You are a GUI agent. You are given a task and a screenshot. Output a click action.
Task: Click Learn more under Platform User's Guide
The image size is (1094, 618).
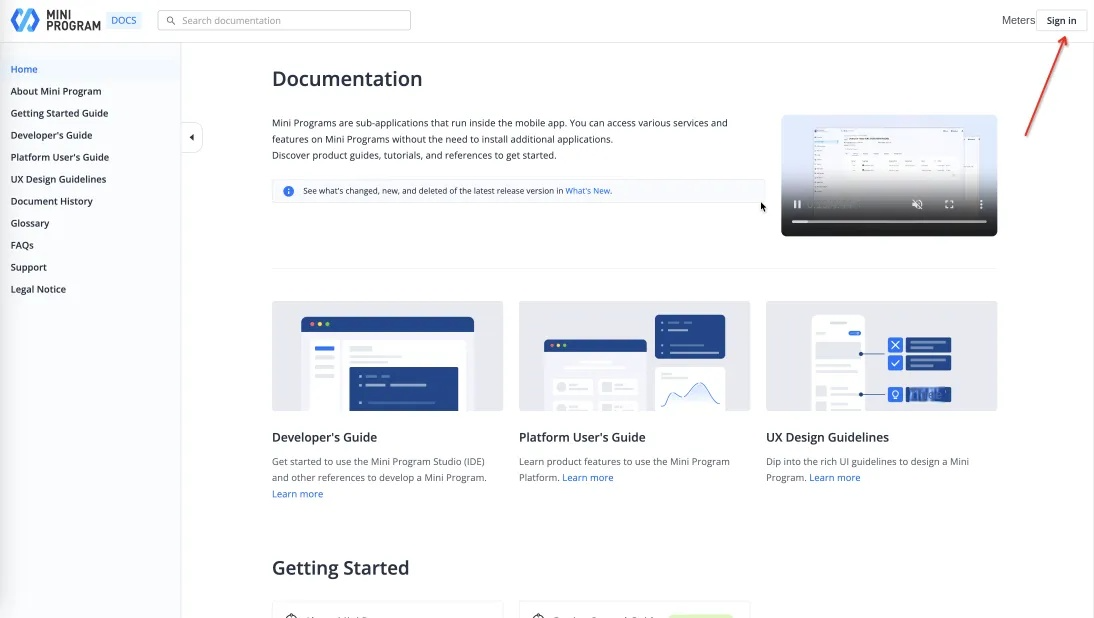tap(587, 478)
